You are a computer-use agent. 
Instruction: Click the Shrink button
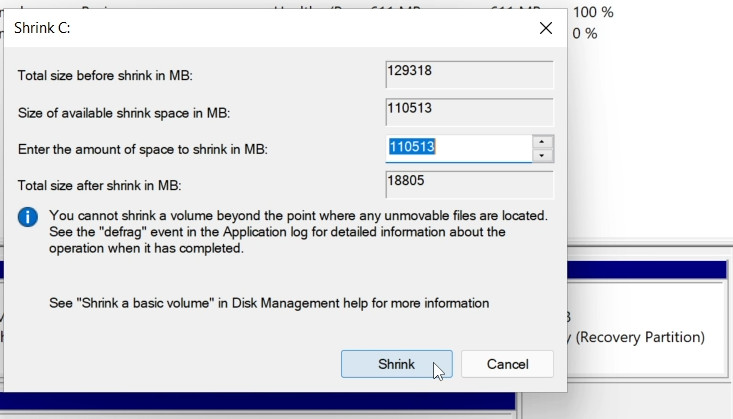coord(396,364)
